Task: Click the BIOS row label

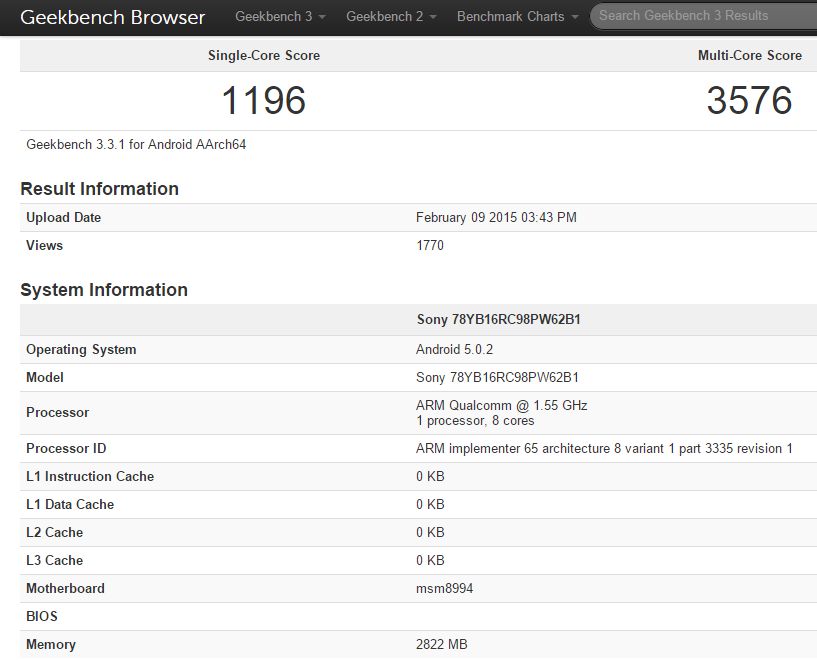Action: [42, 616]
